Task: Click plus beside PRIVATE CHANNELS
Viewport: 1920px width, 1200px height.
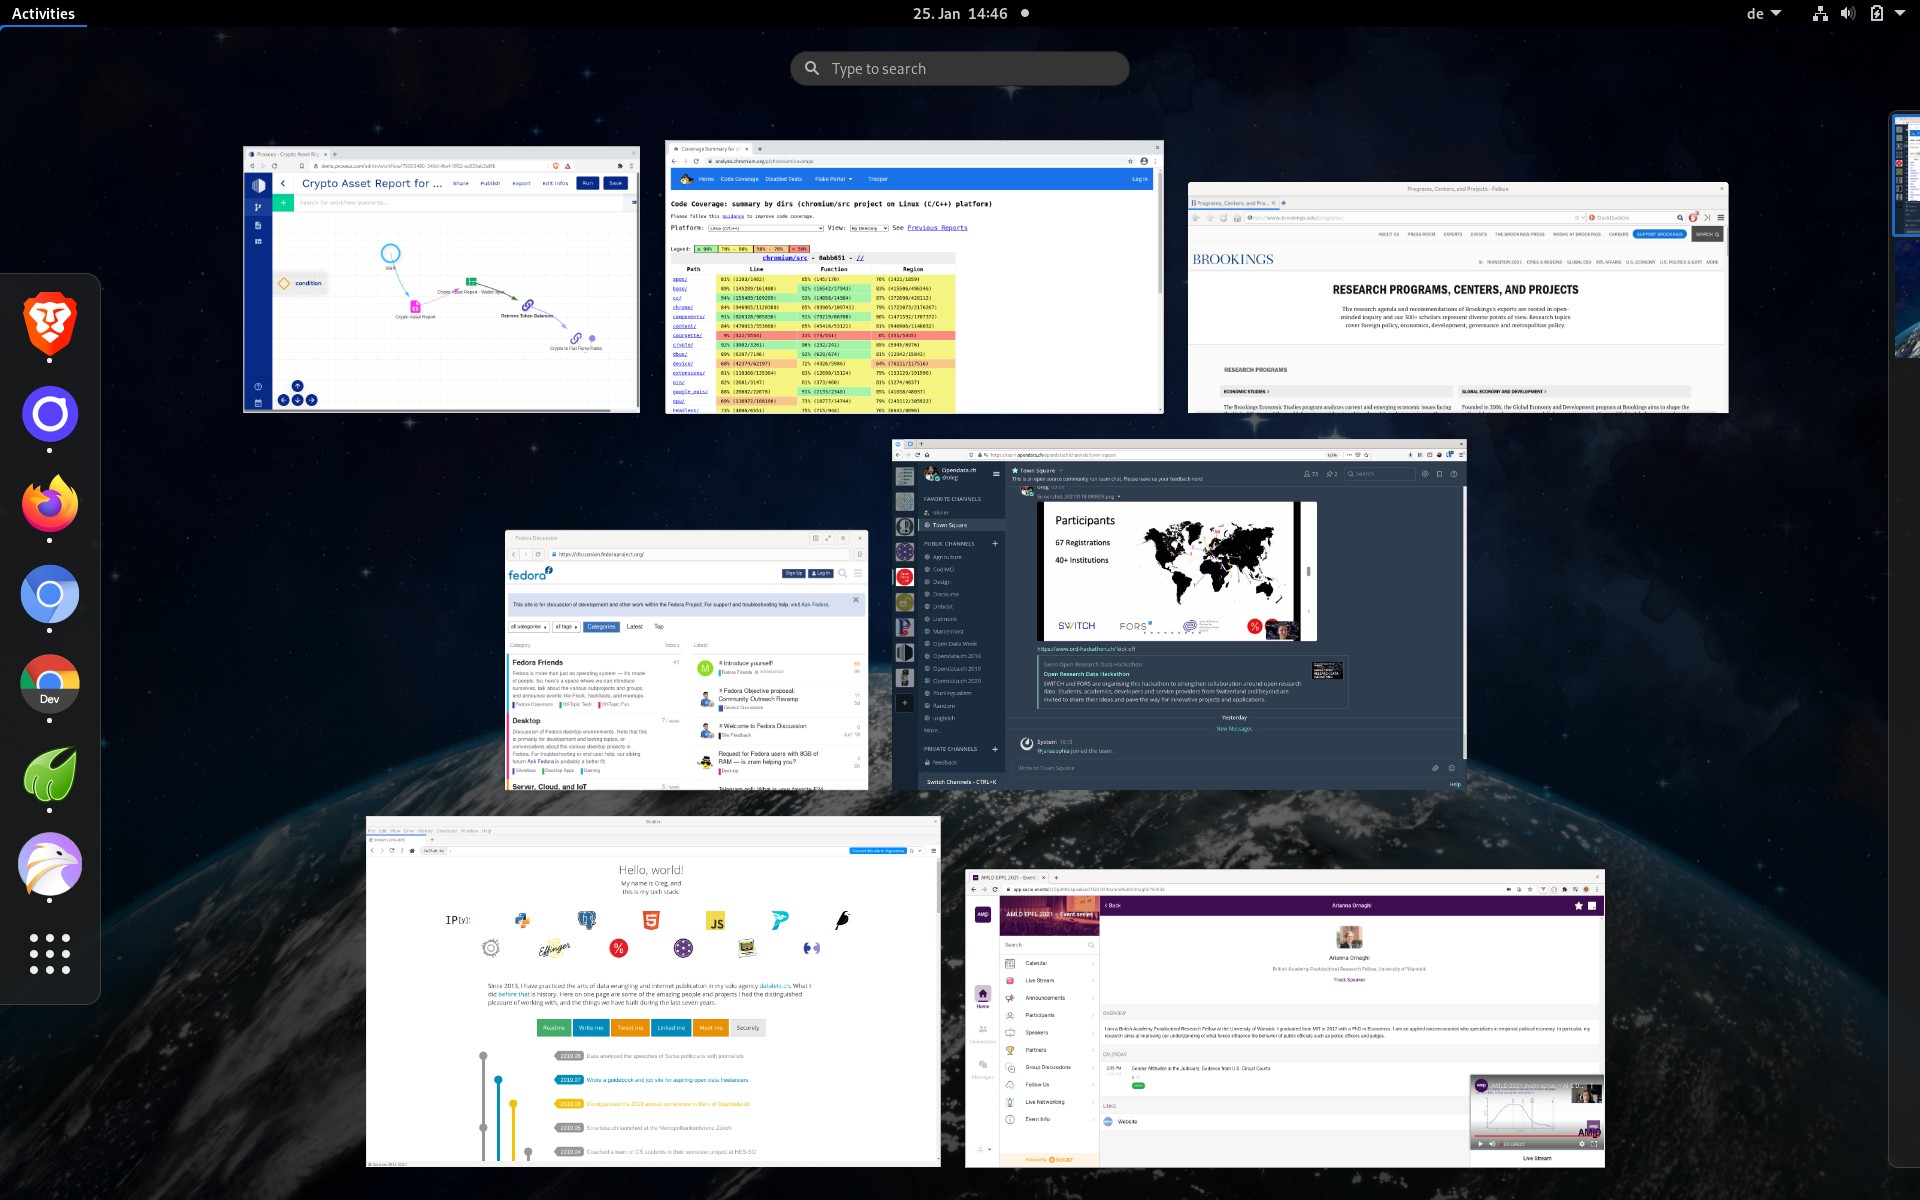Action: pyautogui.click(x=995, y=749)
